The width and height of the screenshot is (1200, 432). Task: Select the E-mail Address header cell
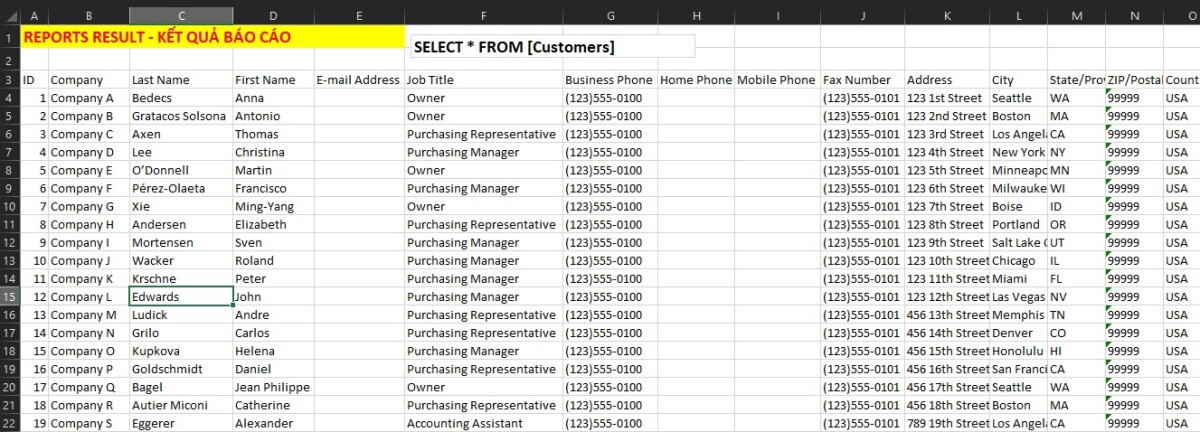point(359,80)
